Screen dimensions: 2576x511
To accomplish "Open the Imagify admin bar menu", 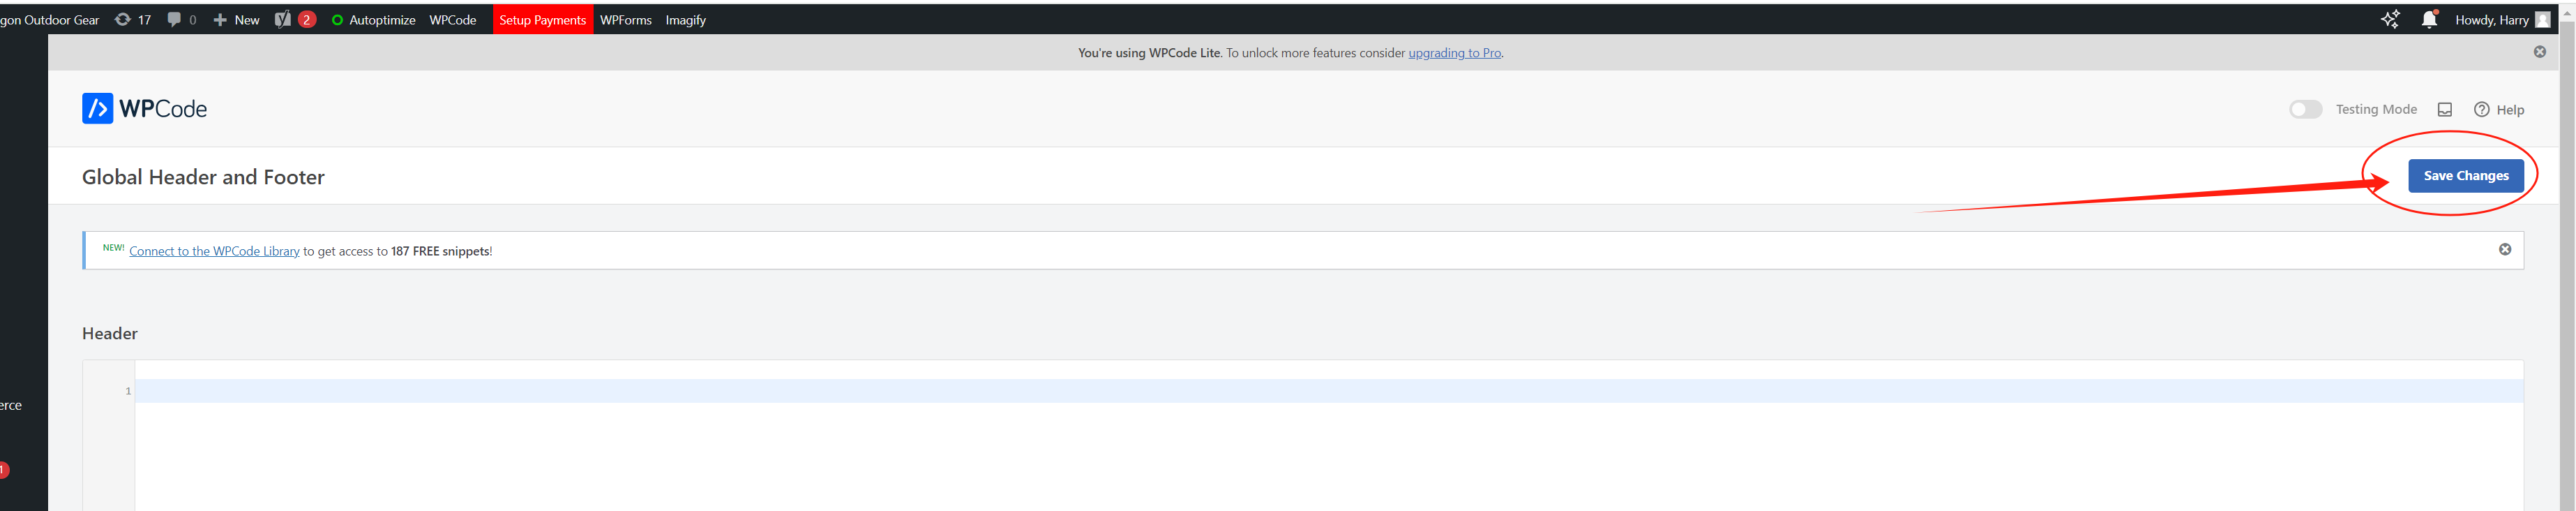I will [685, 20].
